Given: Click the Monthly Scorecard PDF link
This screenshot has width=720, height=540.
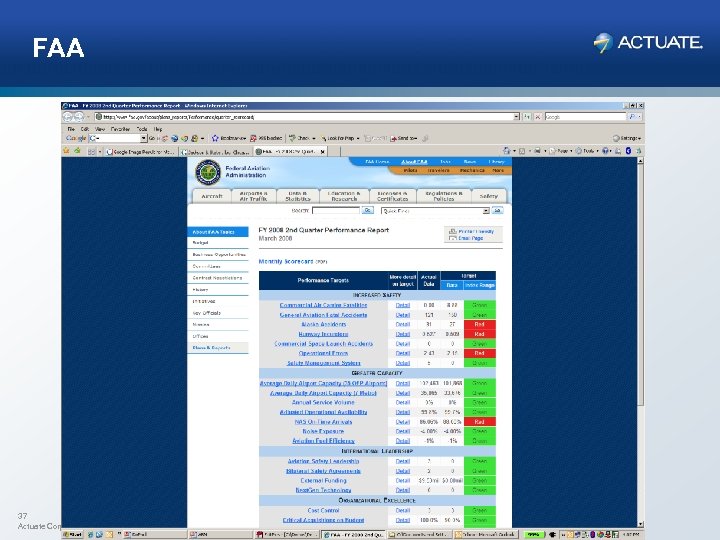Looking at the screenshot, I should tap(292, 261).
